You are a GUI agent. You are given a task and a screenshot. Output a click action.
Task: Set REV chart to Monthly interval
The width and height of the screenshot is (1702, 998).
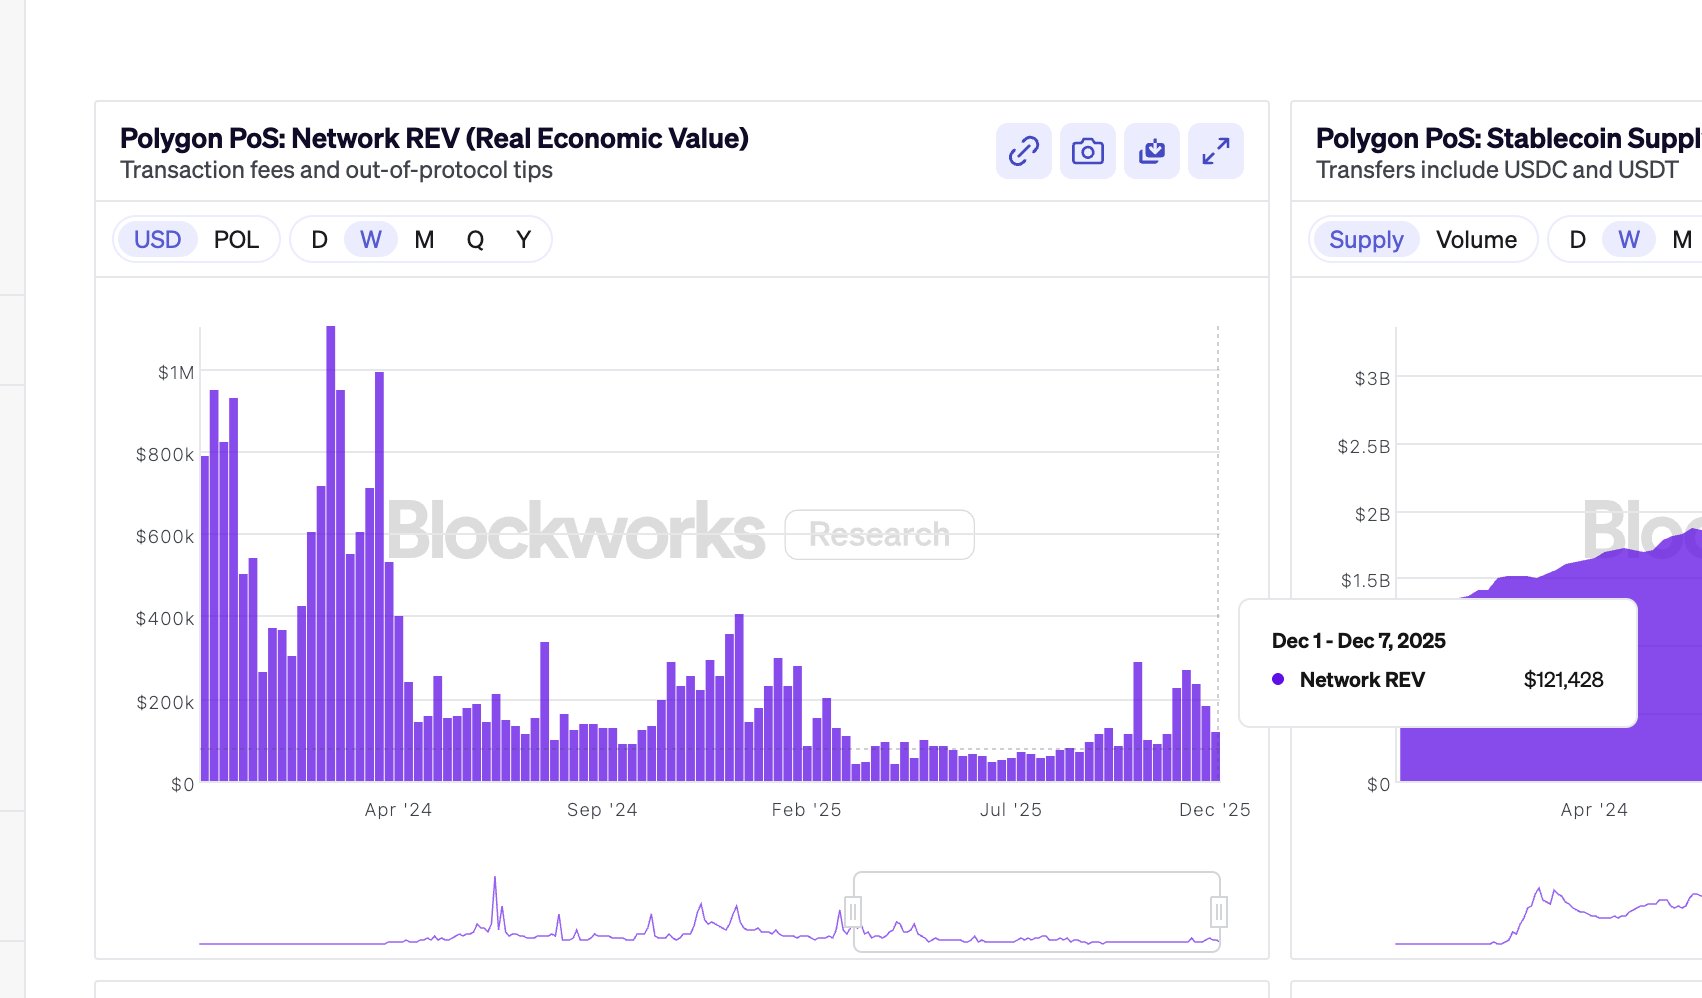click(424, 240)
